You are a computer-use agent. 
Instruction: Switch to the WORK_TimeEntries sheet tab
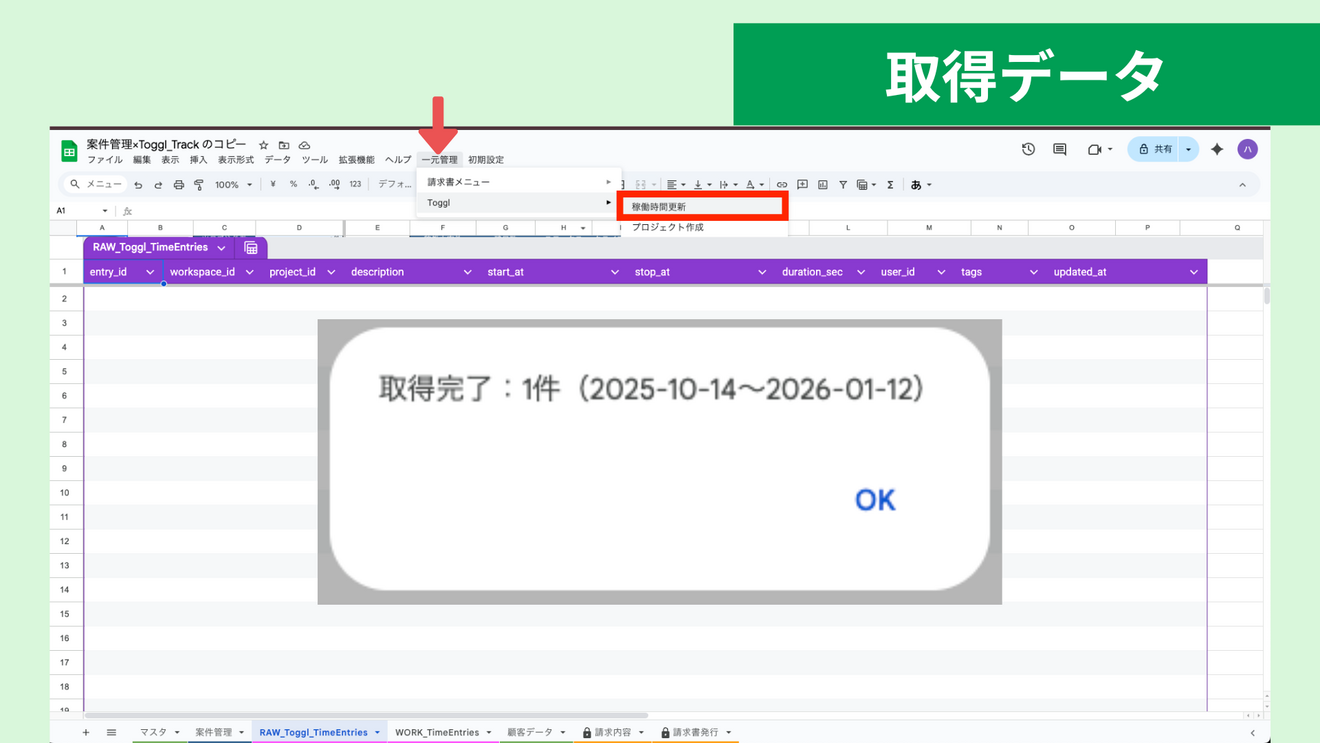point(443,732)
